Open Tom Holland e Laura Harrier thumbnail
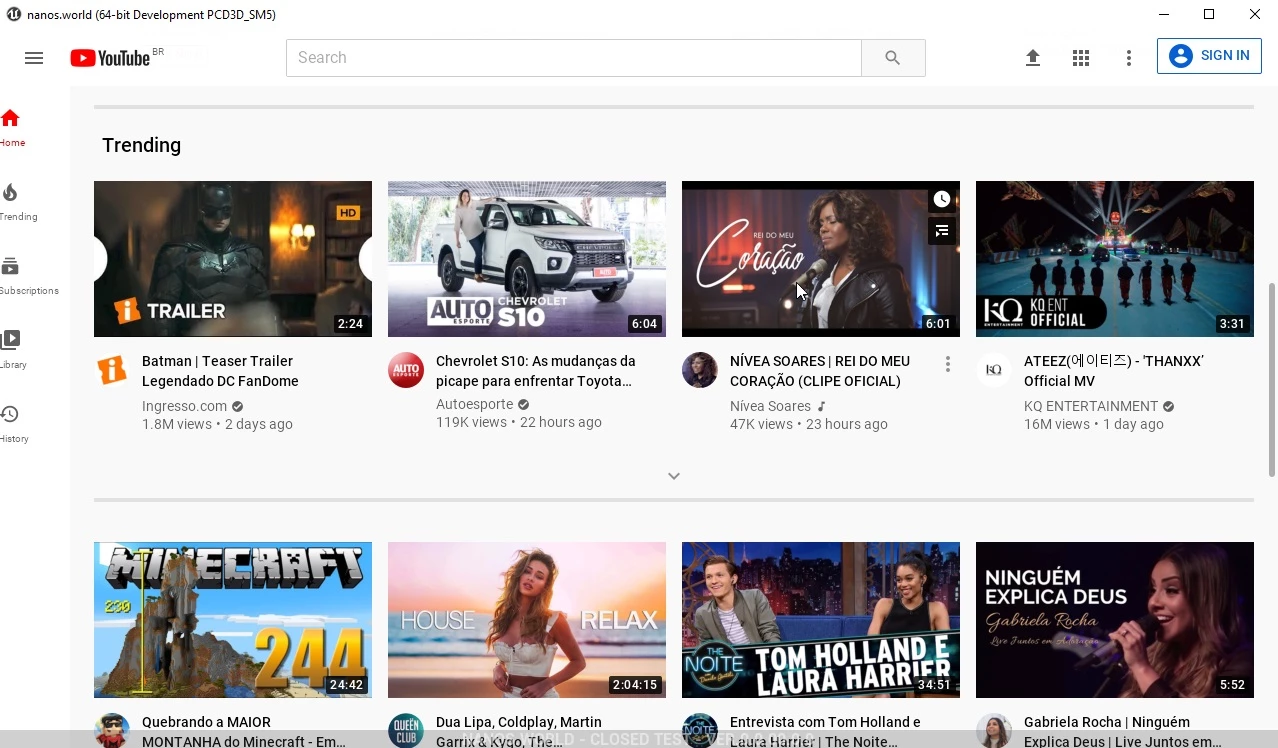Screen dimensions: 1278x748 [x=821, y=620]
